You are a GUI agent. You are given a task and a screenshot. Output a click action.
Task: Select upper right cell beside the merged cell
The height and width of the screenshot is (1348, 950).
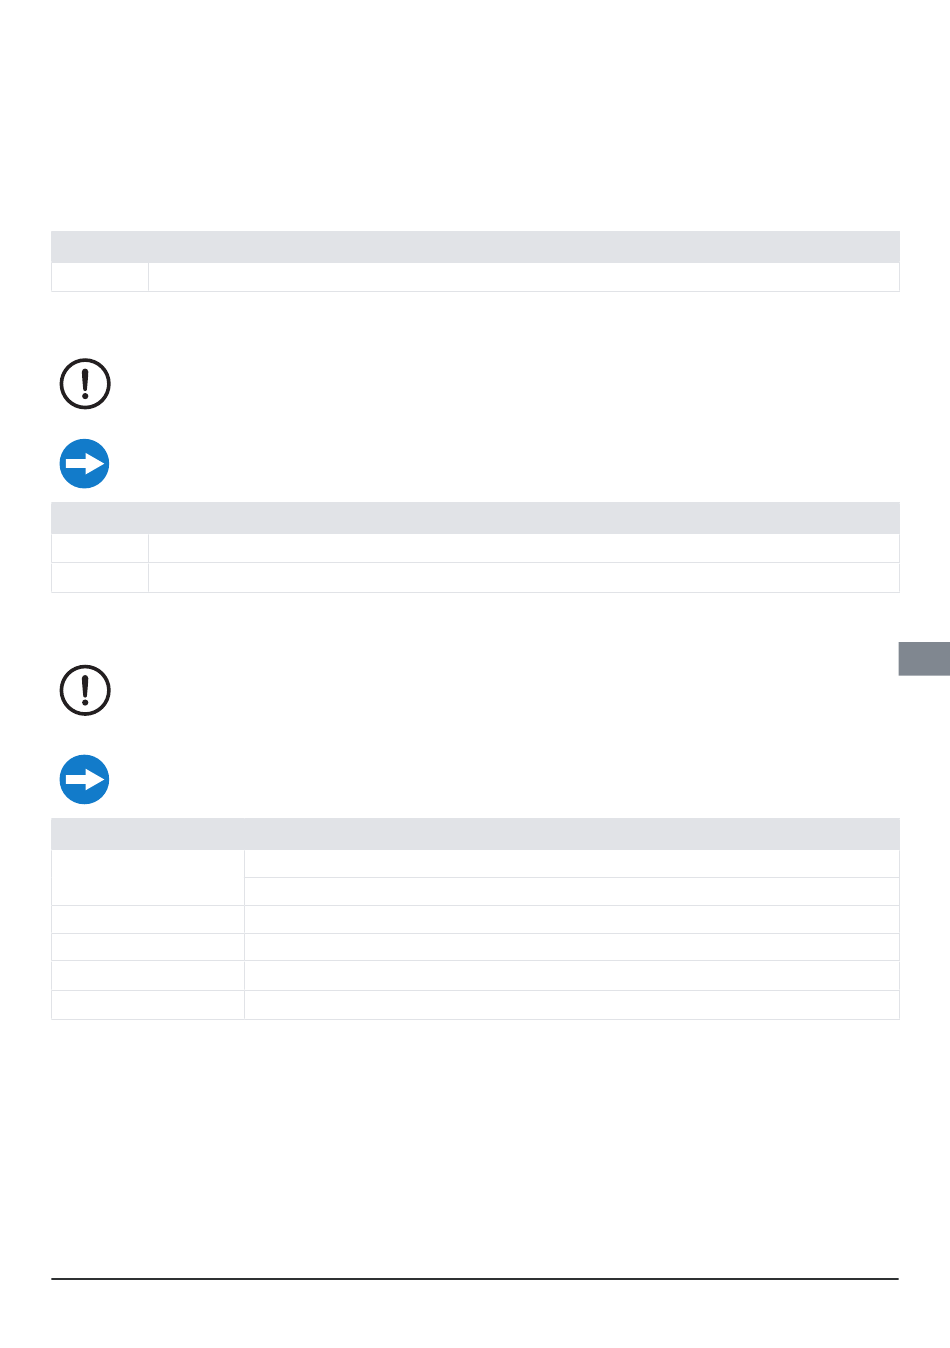tap(572, 863)
